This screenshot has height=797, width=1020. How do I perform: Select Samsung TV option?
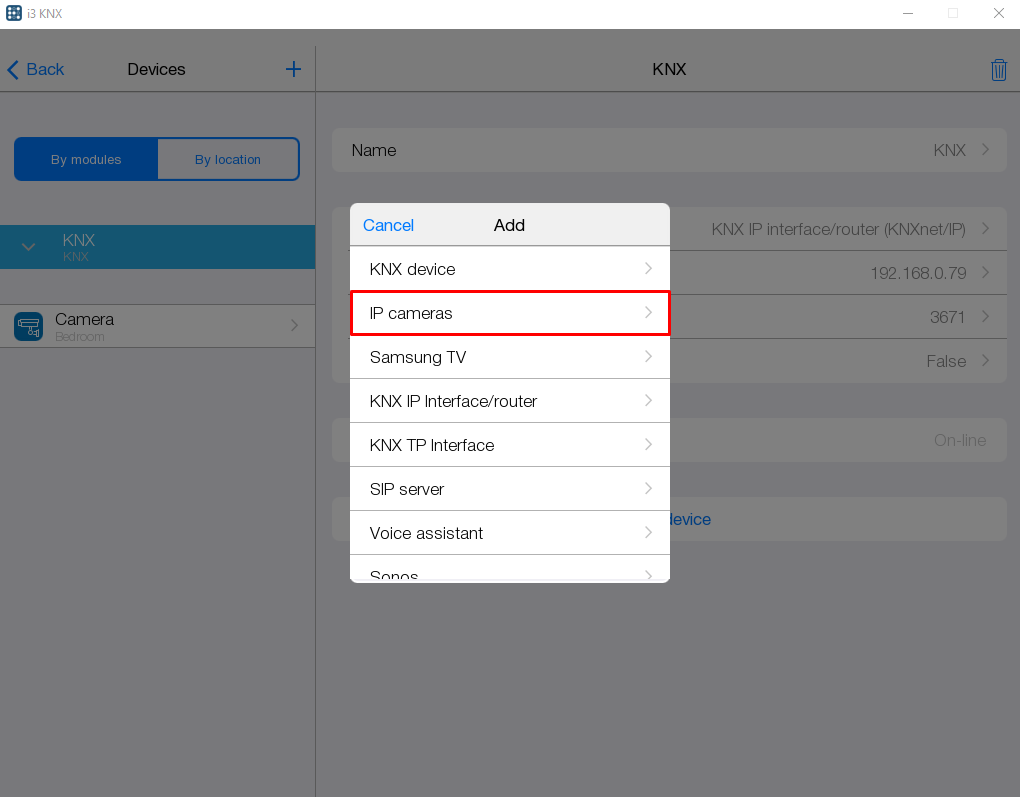click(x=509, y=357)
